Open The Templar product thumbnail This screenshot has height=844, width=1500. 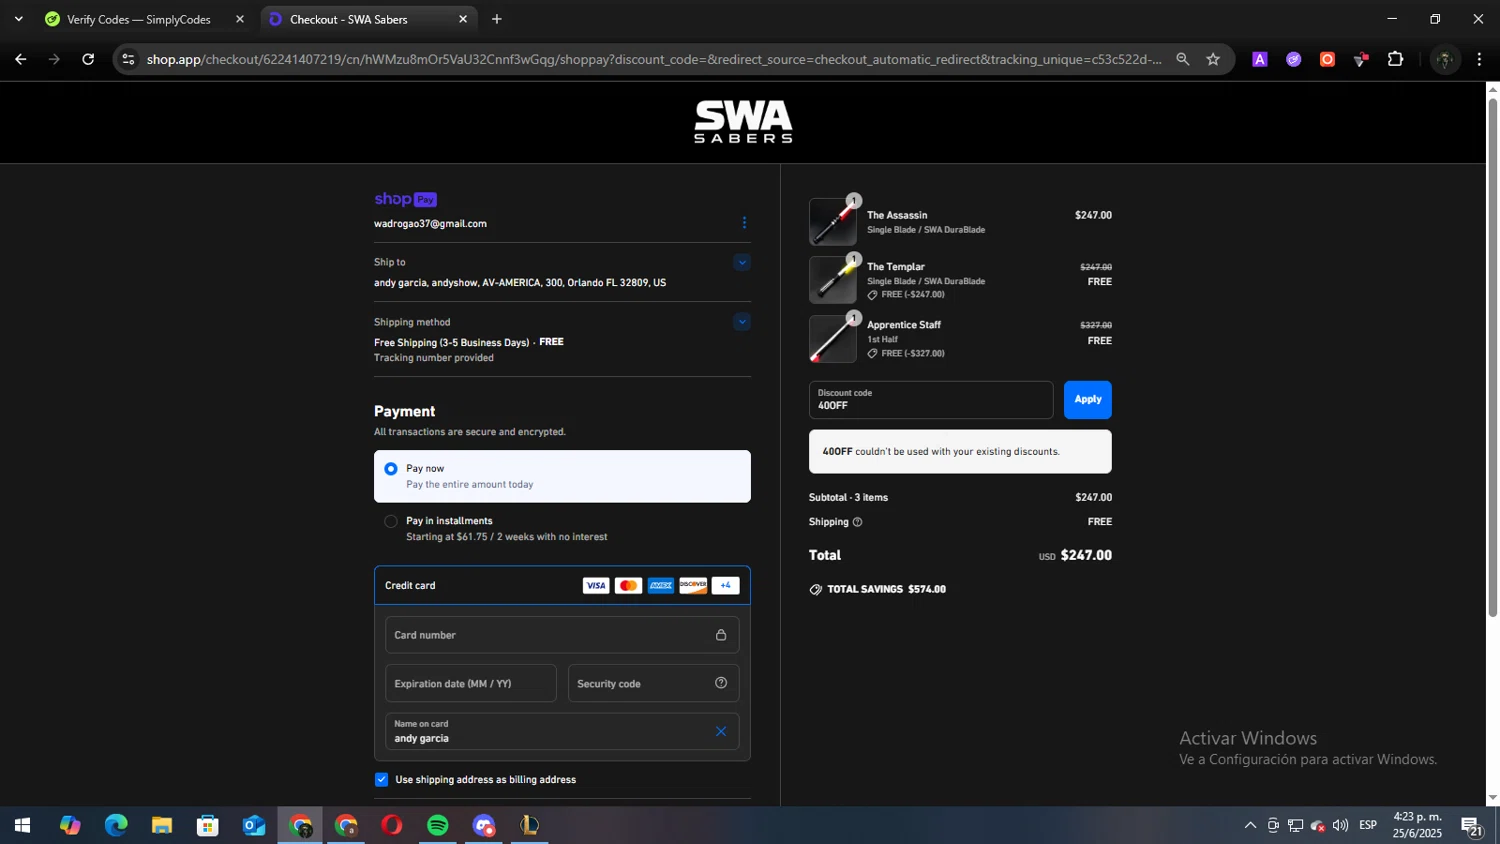coord(833,280)
